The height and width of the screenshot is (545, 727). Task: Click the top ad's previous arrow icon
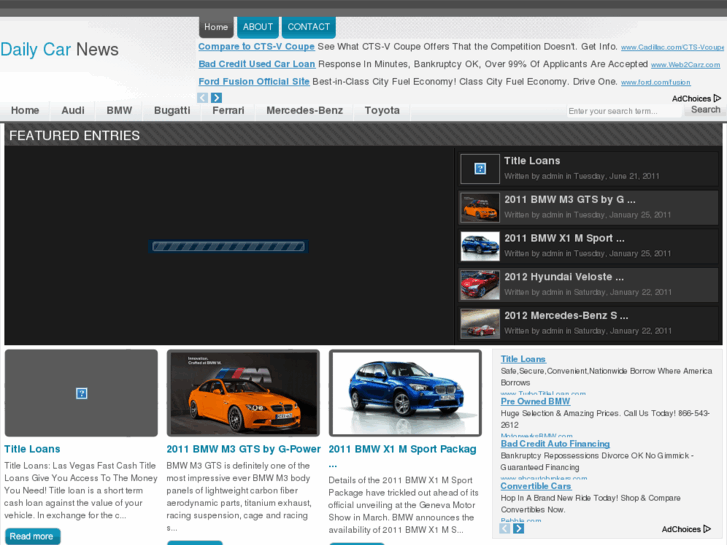click(x=203, y=98)
